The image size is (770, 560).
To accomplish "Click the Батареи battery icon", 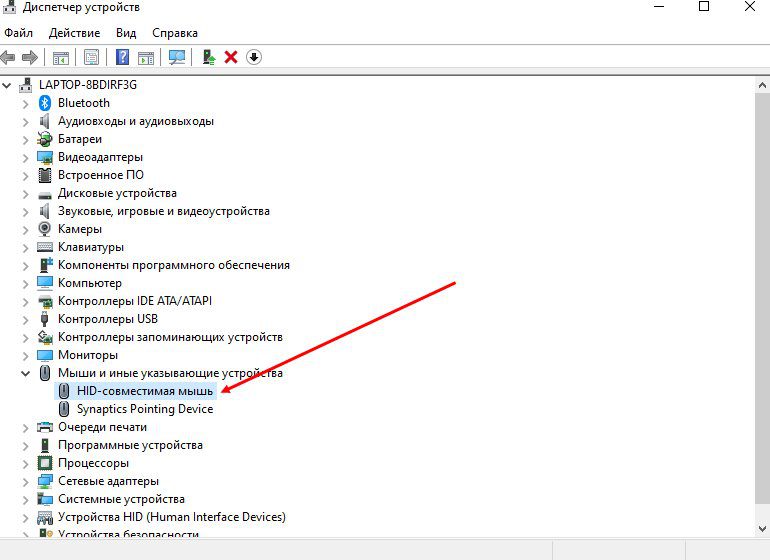I will 45,139.
